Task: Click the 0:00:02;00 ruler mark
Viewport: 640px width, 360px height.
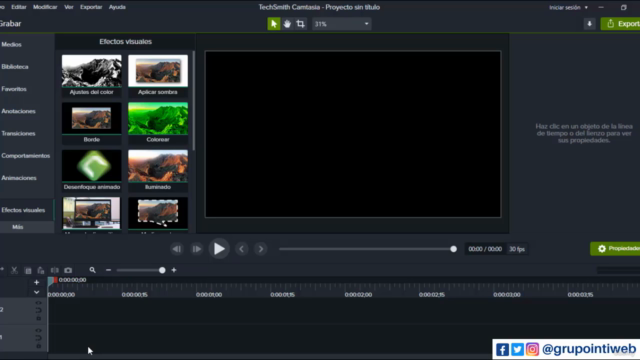Action: click(358, 295)
